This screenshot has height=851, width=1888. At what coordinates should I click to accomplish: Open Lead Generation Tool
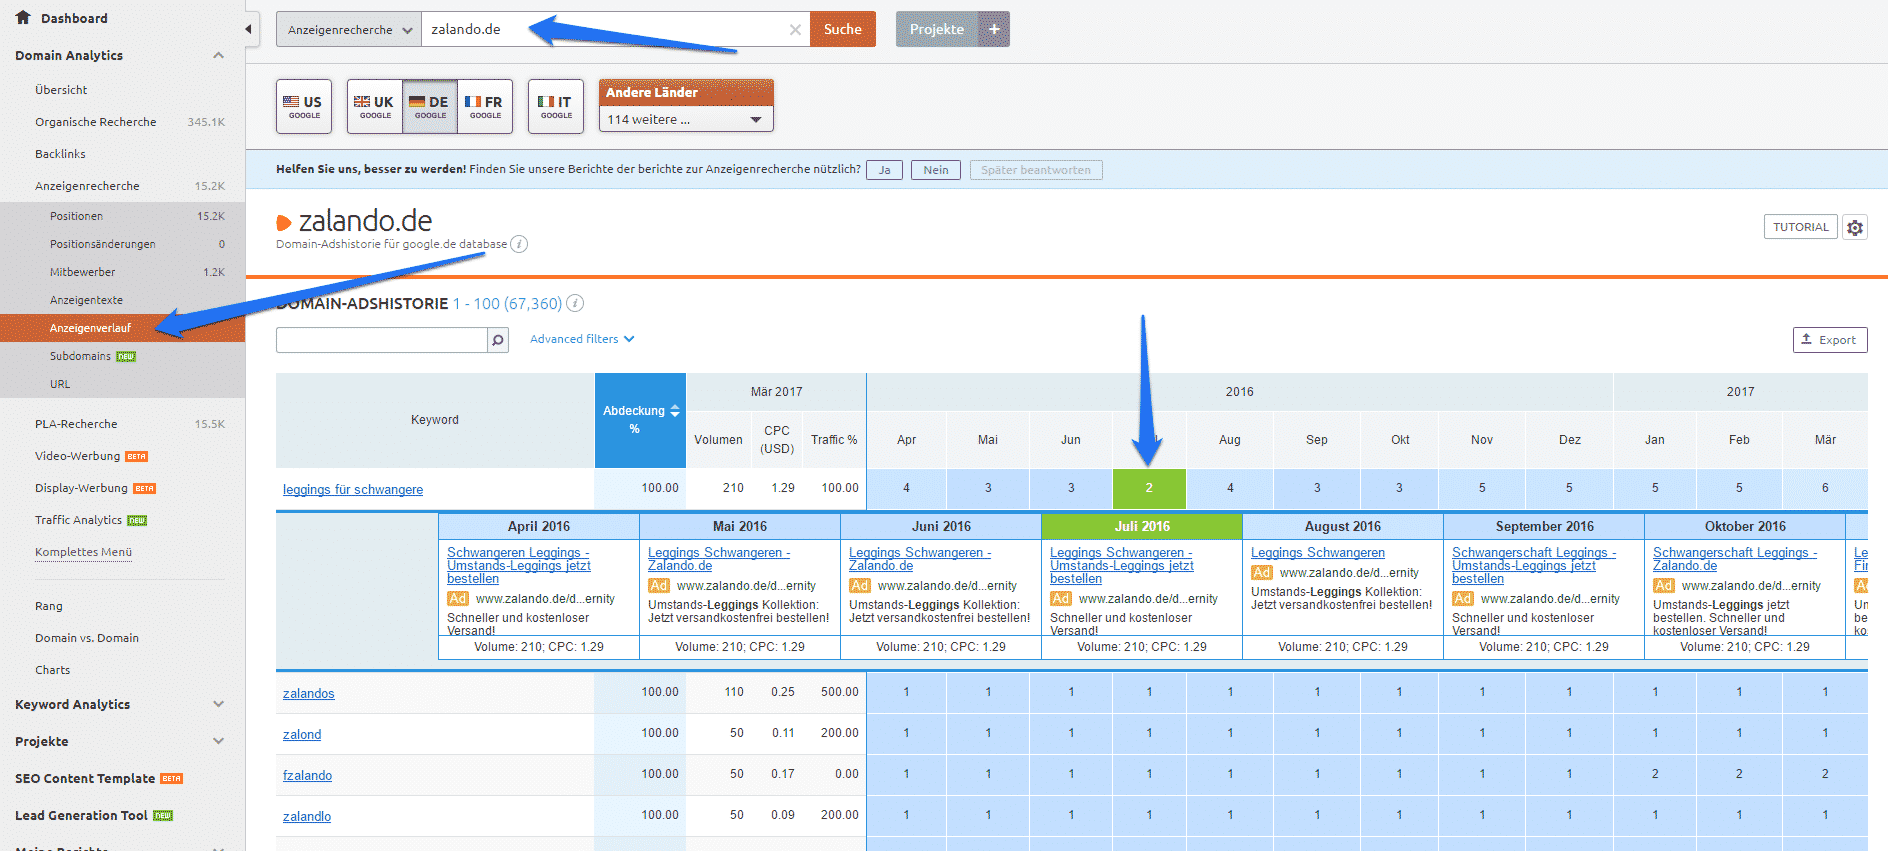tap(81, 815)
